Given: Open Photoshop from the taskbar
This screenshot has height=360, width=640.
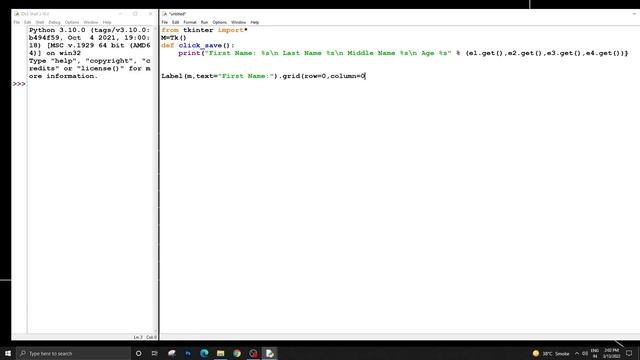Looking at the screenshot, I should click(x=188, y=353).
